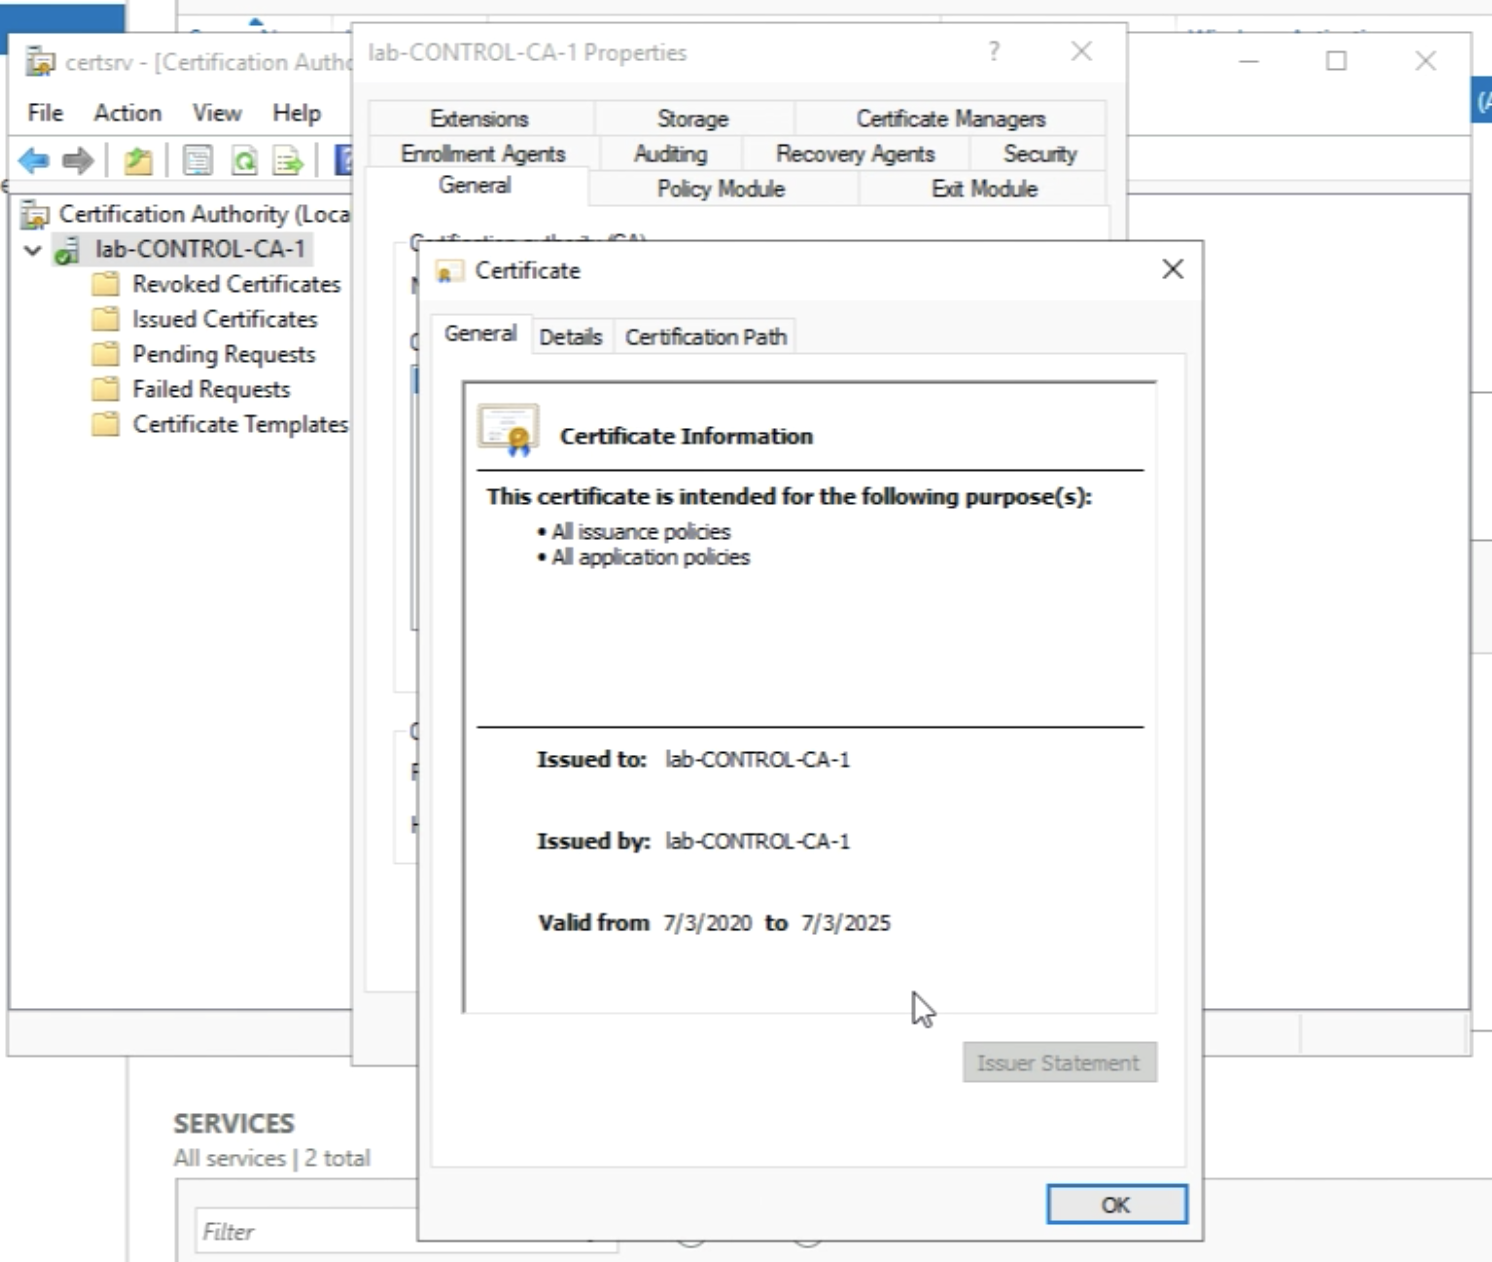1492x1262 pixels.
Task: Open the Action menu
Action: pyautogui.click(x=127, y=113)
